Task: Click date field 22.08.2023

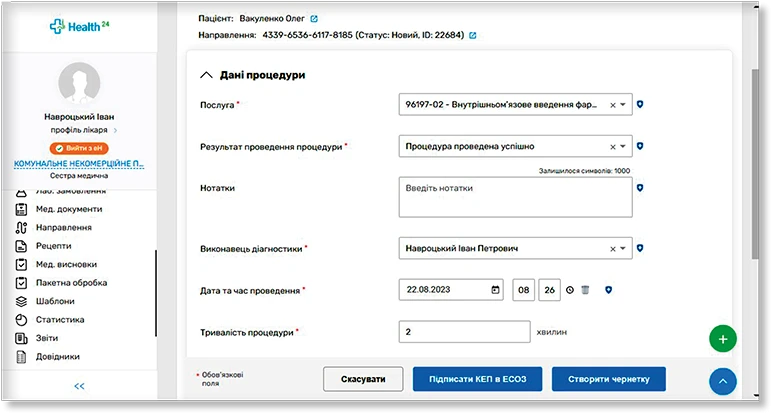Action: click(451, 290)
